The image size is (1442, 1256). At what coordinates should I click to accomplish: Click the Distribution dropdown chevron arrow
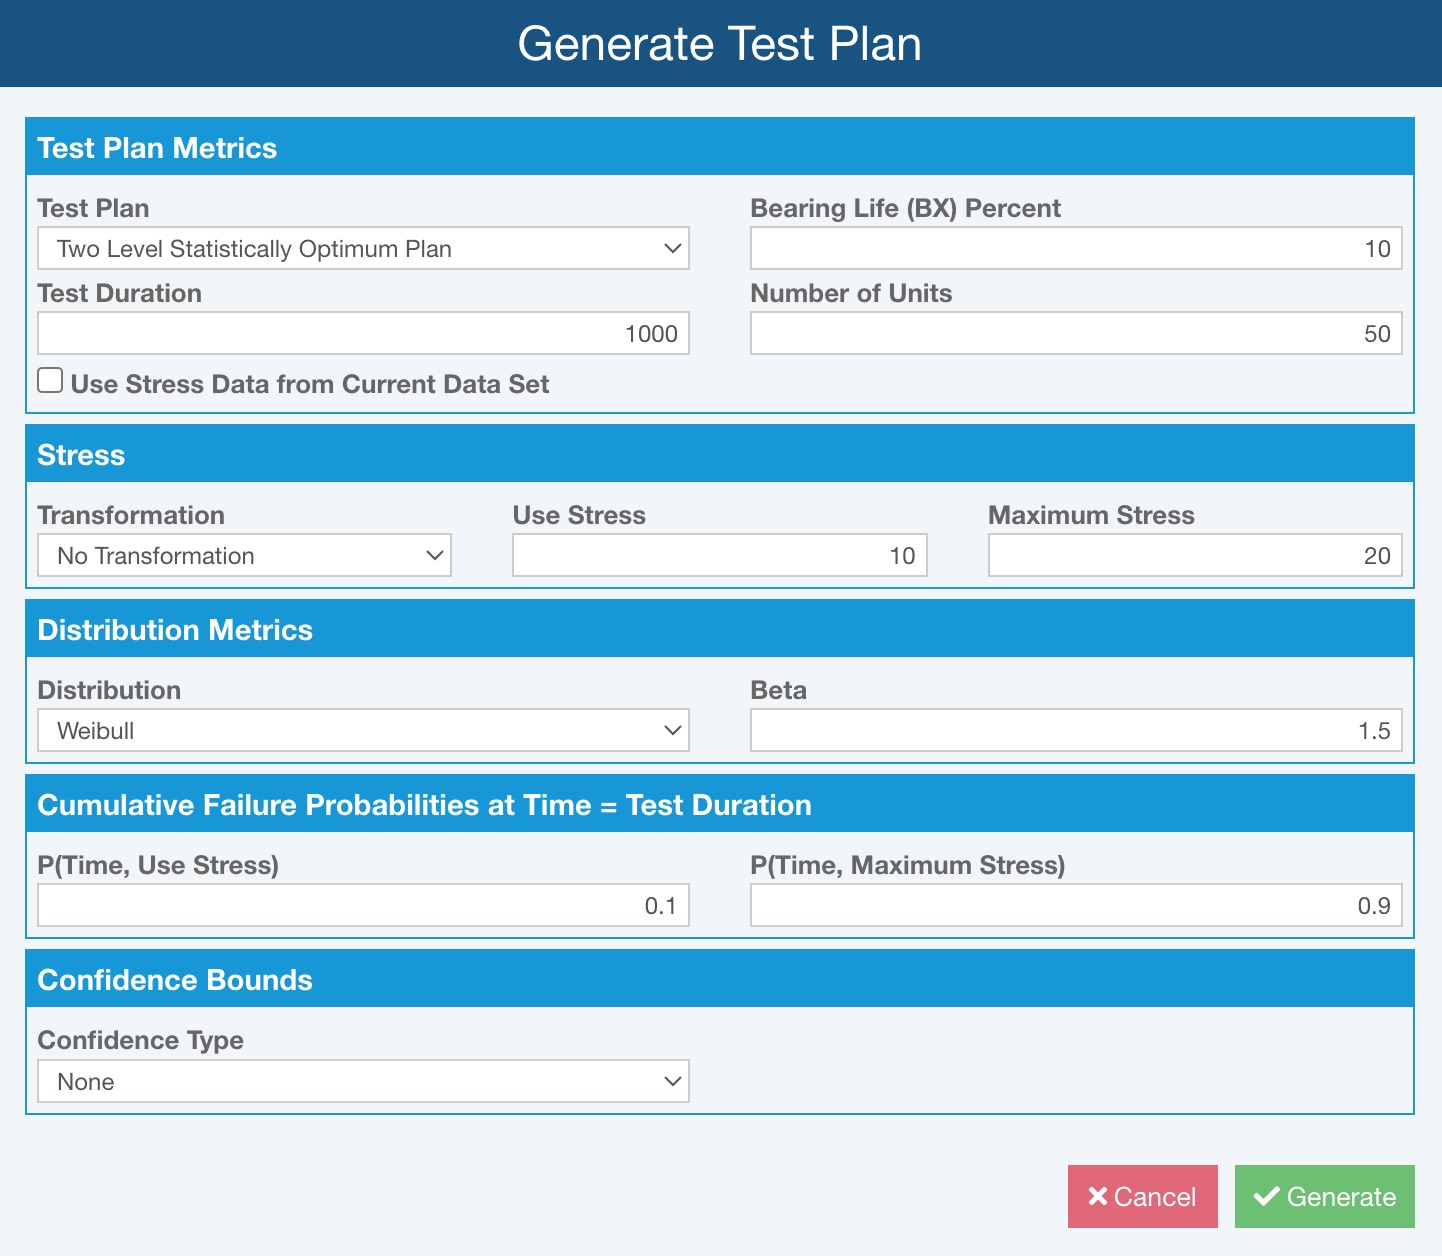coord(673,730)
